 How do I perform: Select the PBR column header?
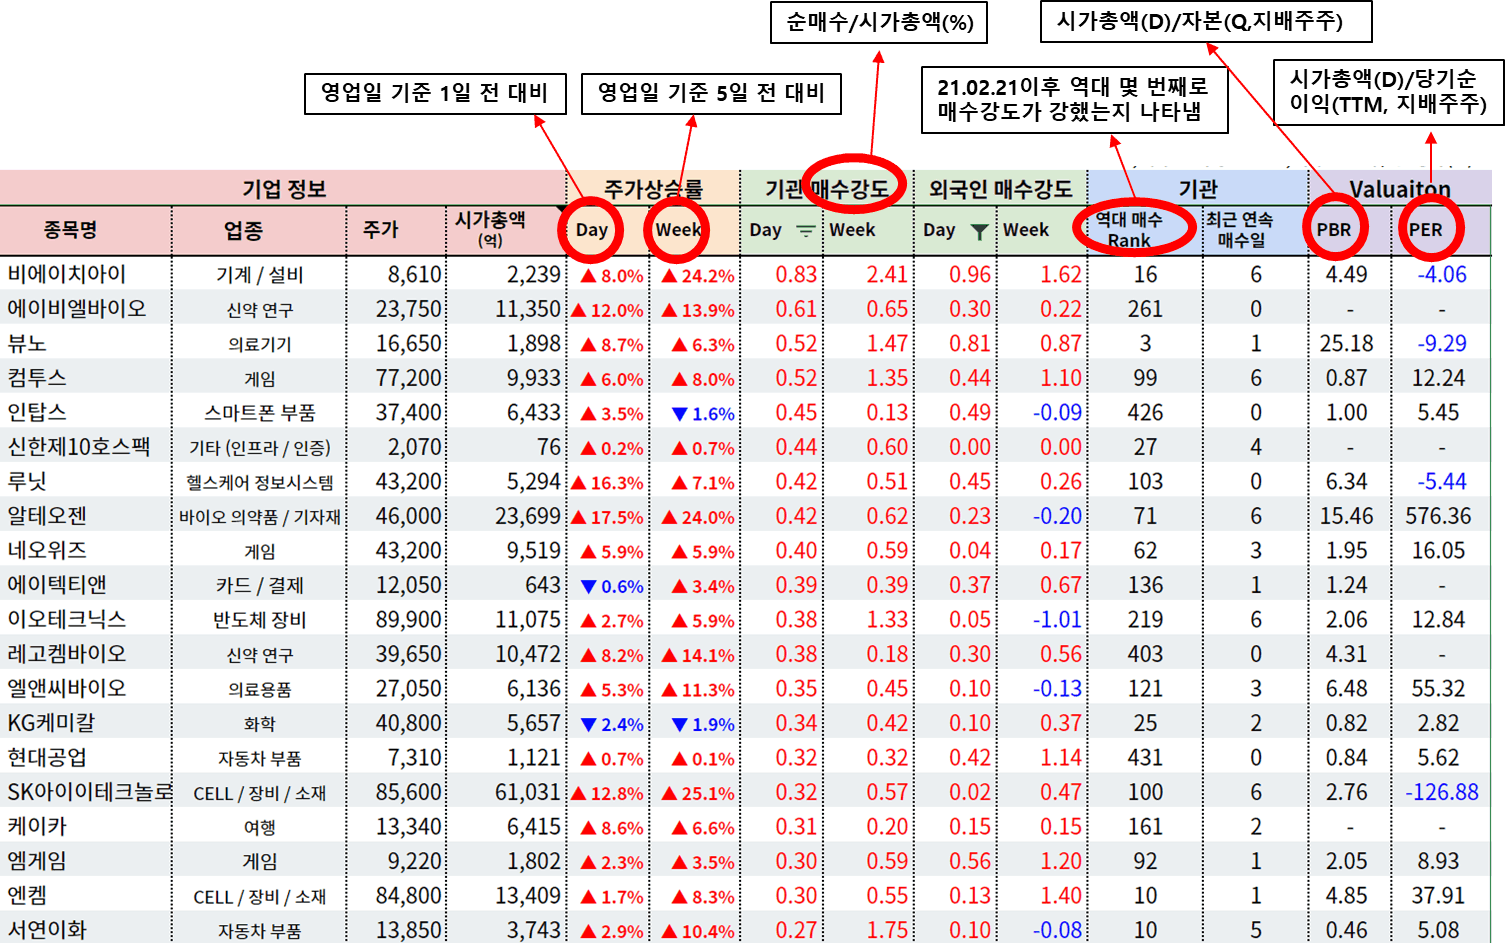1334,230
